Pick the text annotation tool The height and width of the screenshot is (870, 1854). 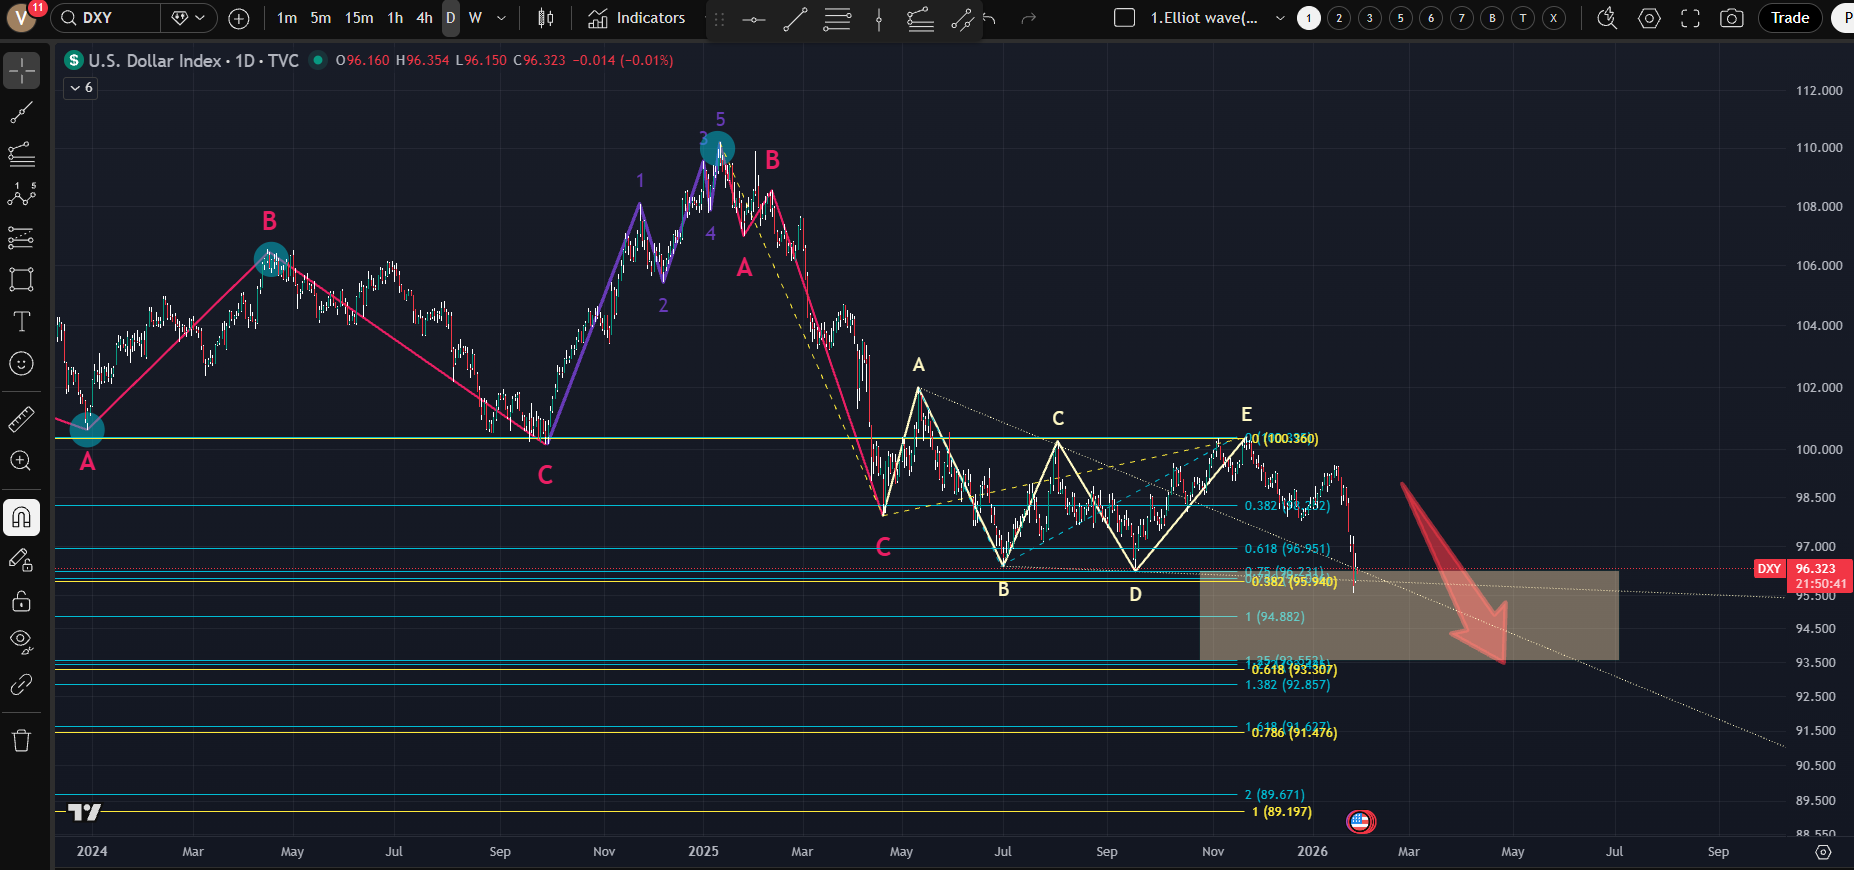[21, 321]
